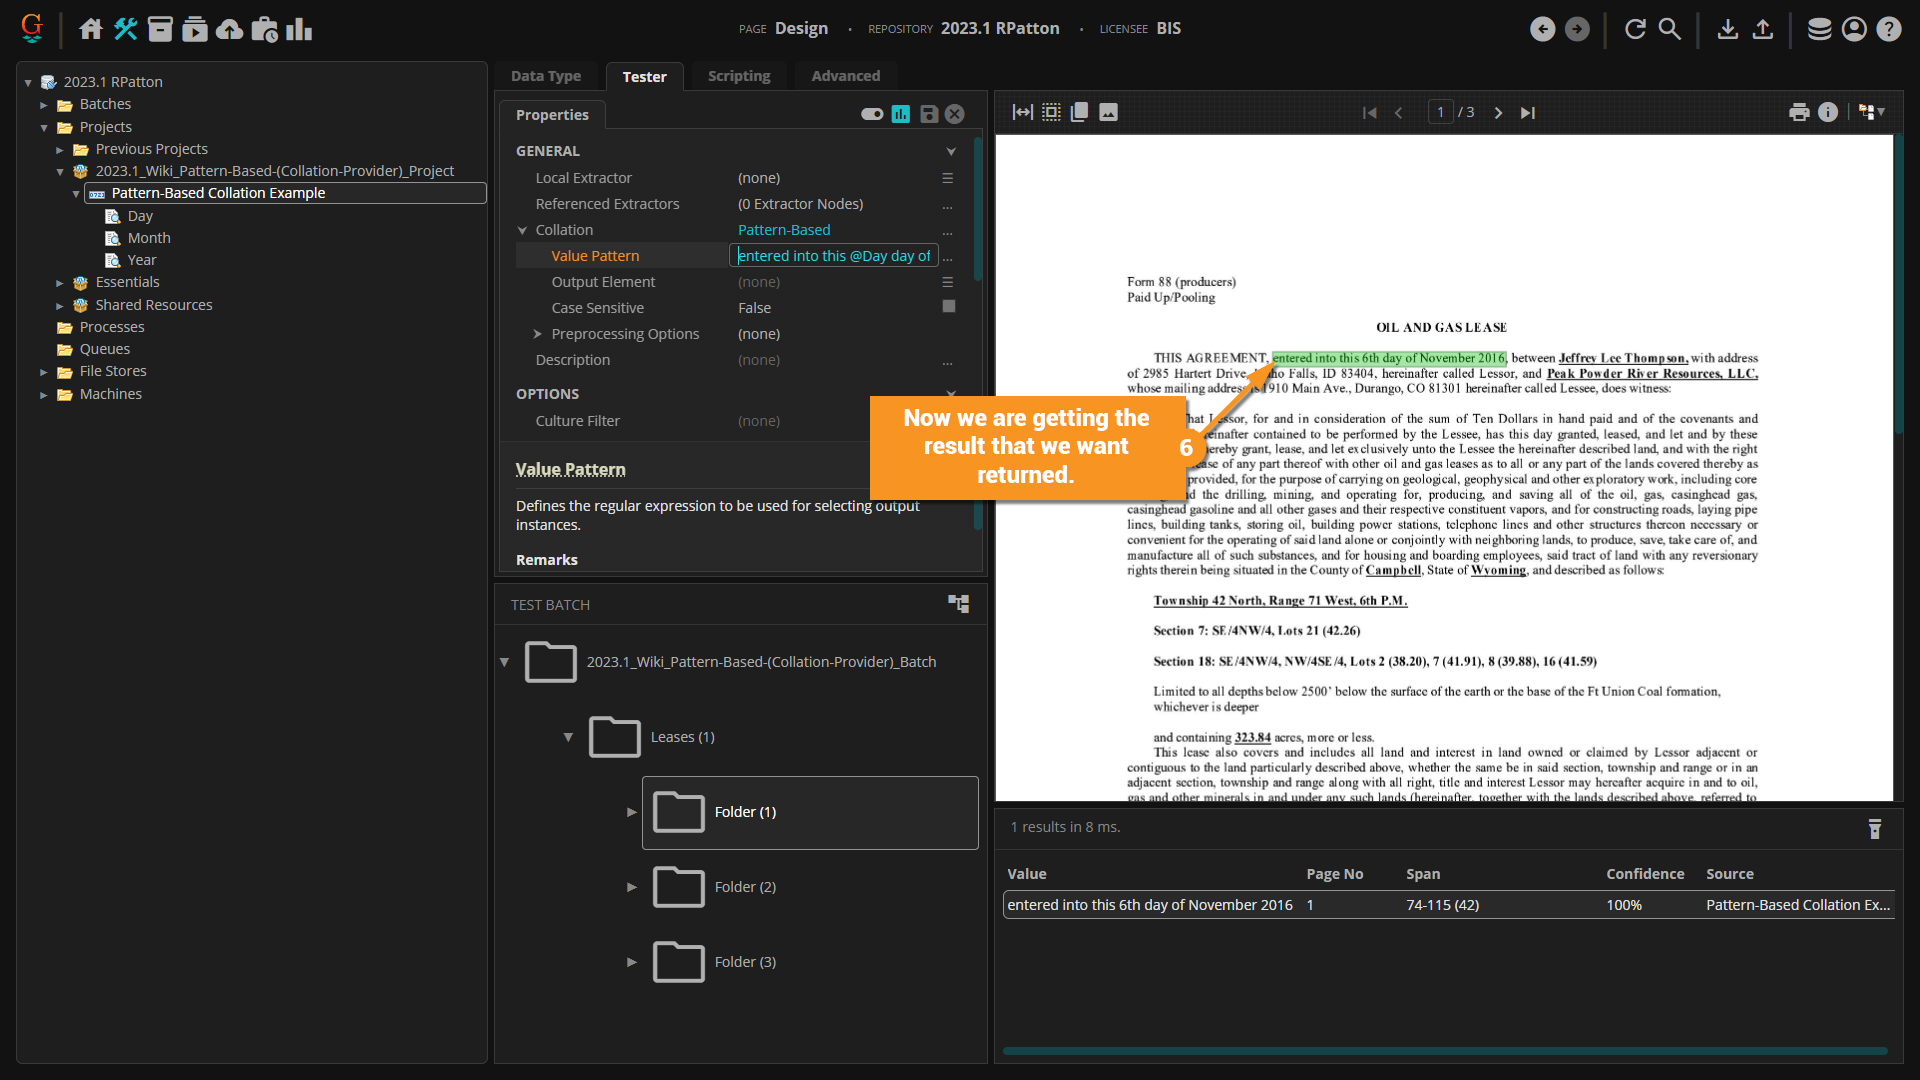Click the fit-to-width icon in document viewer
Screen dimensions: 1920x1080
click(1022, 112)
